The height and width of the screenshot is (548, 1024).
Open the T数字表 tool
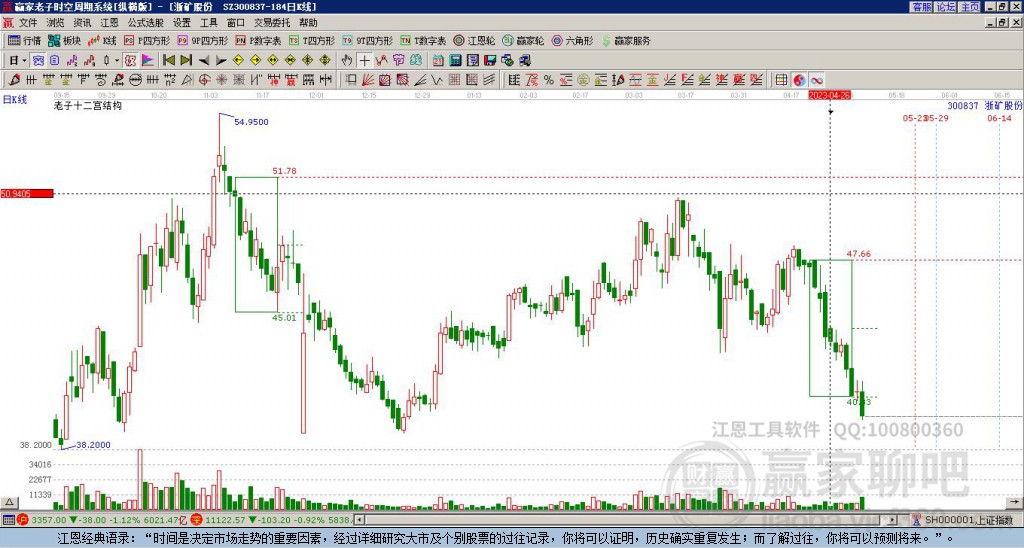point(423,40)
